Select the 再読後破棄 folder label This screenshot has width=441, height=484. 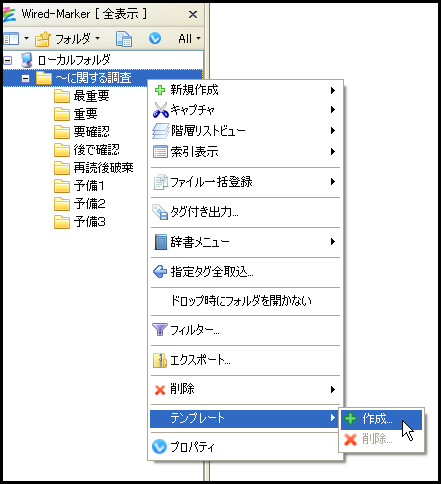(103, 168)
